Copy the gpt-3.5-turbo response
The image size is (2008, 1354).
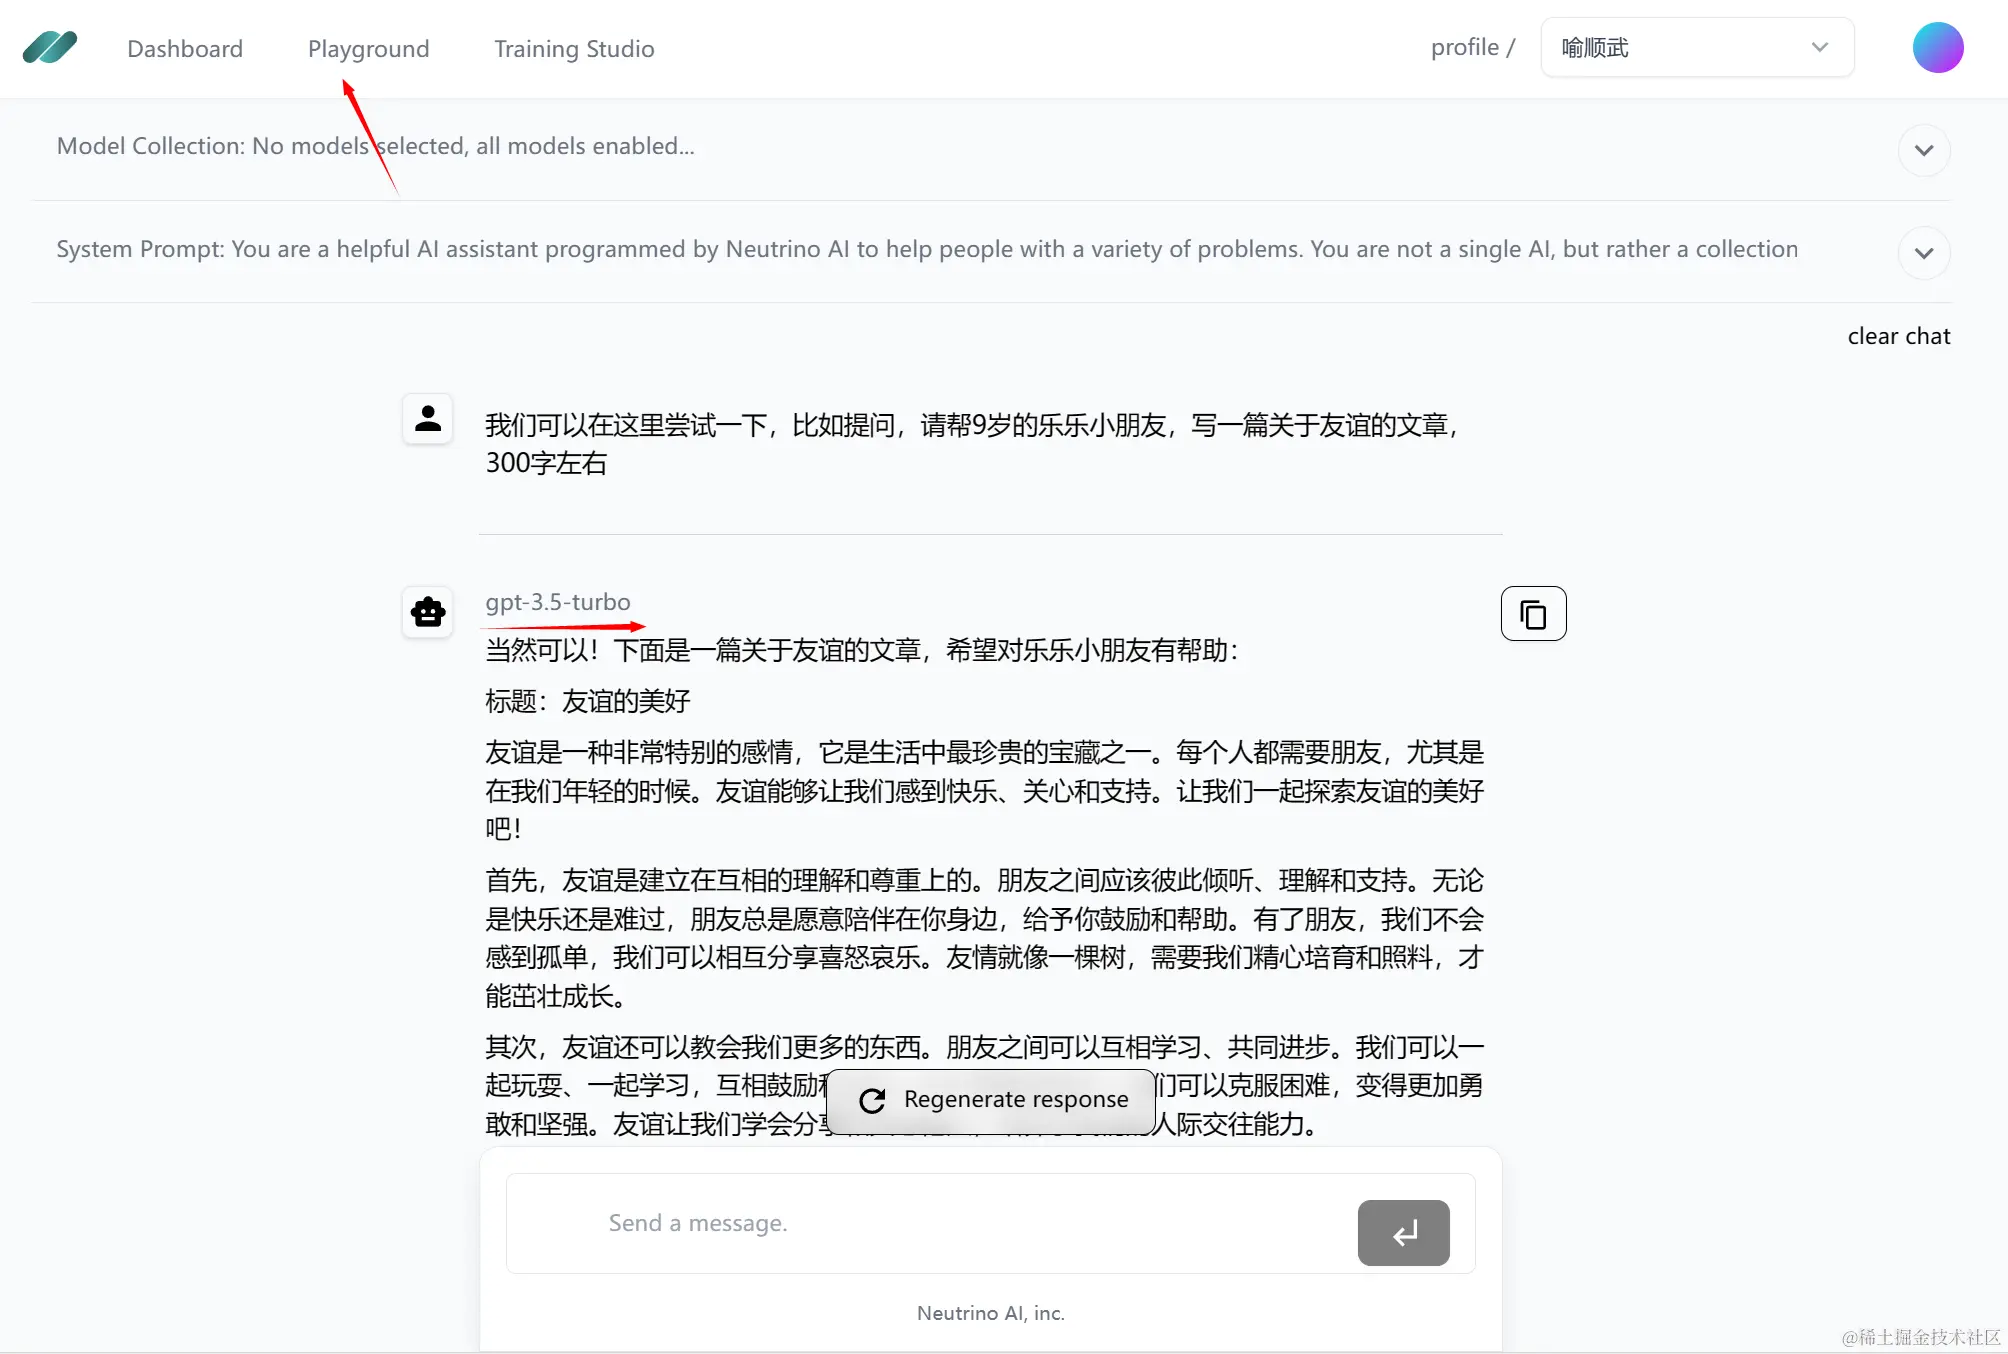[1532, 613]
